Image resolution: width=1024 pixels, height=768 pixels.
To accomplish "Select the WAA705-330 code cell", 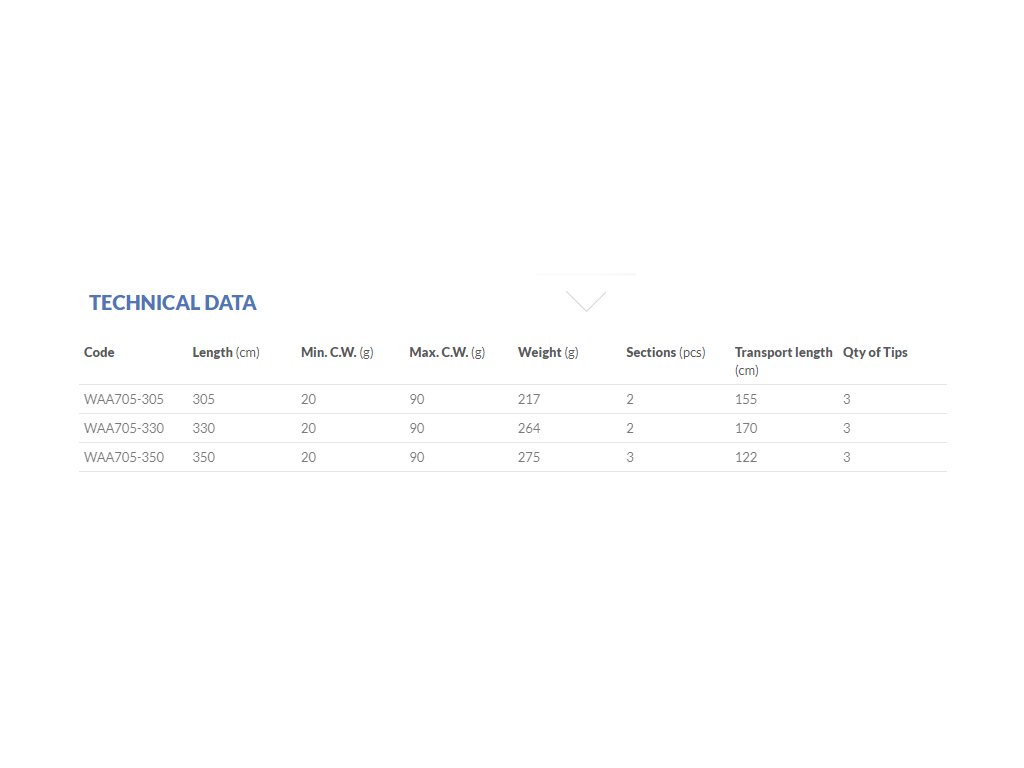I will point(124,428).
